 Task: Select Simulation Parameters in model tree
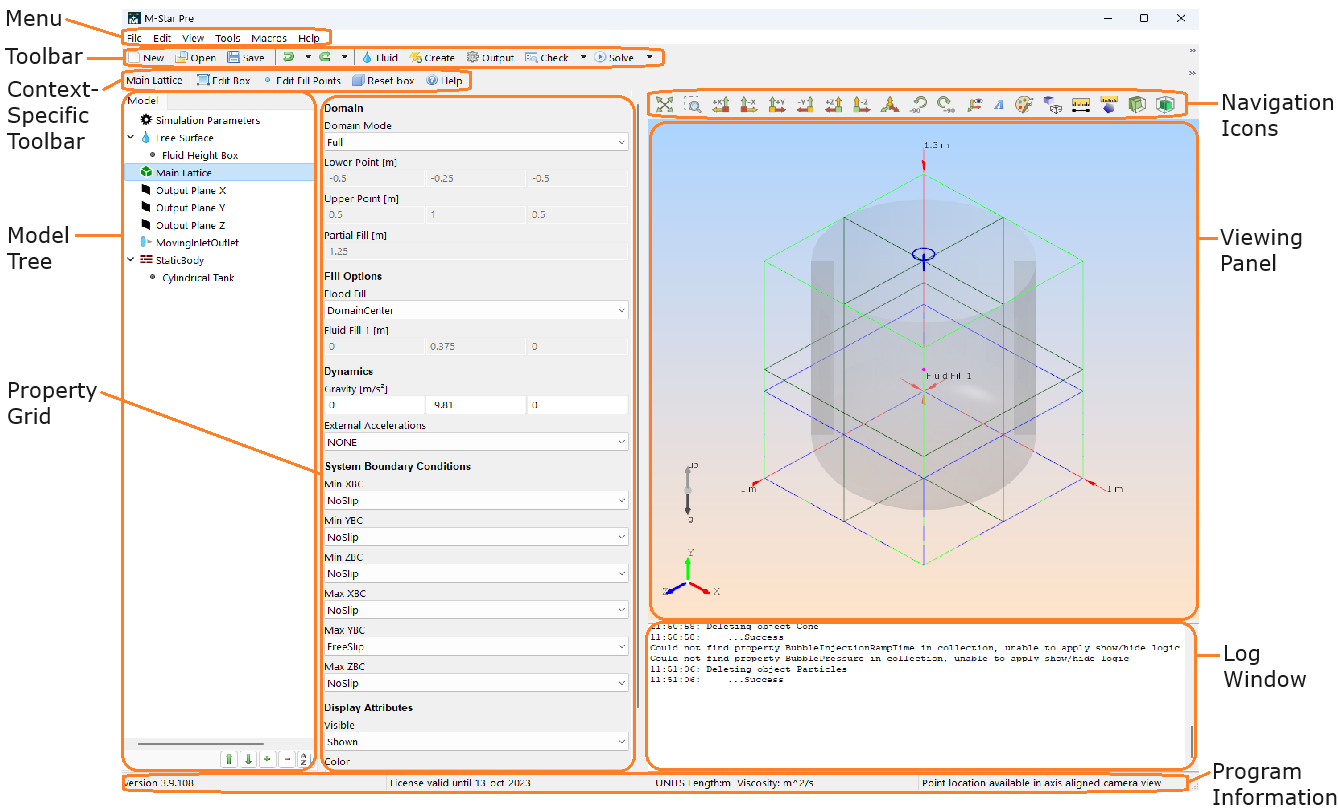pos(200,120)
